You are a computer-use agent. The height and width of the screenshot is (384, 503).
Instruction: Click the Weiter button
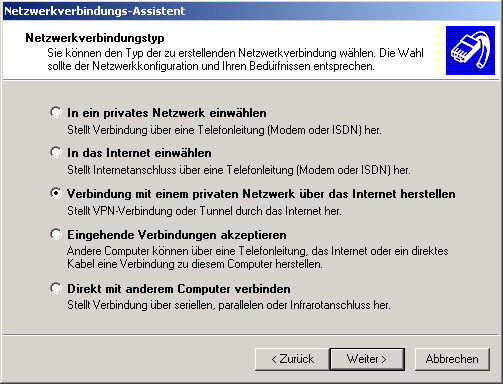click(367, 359)
